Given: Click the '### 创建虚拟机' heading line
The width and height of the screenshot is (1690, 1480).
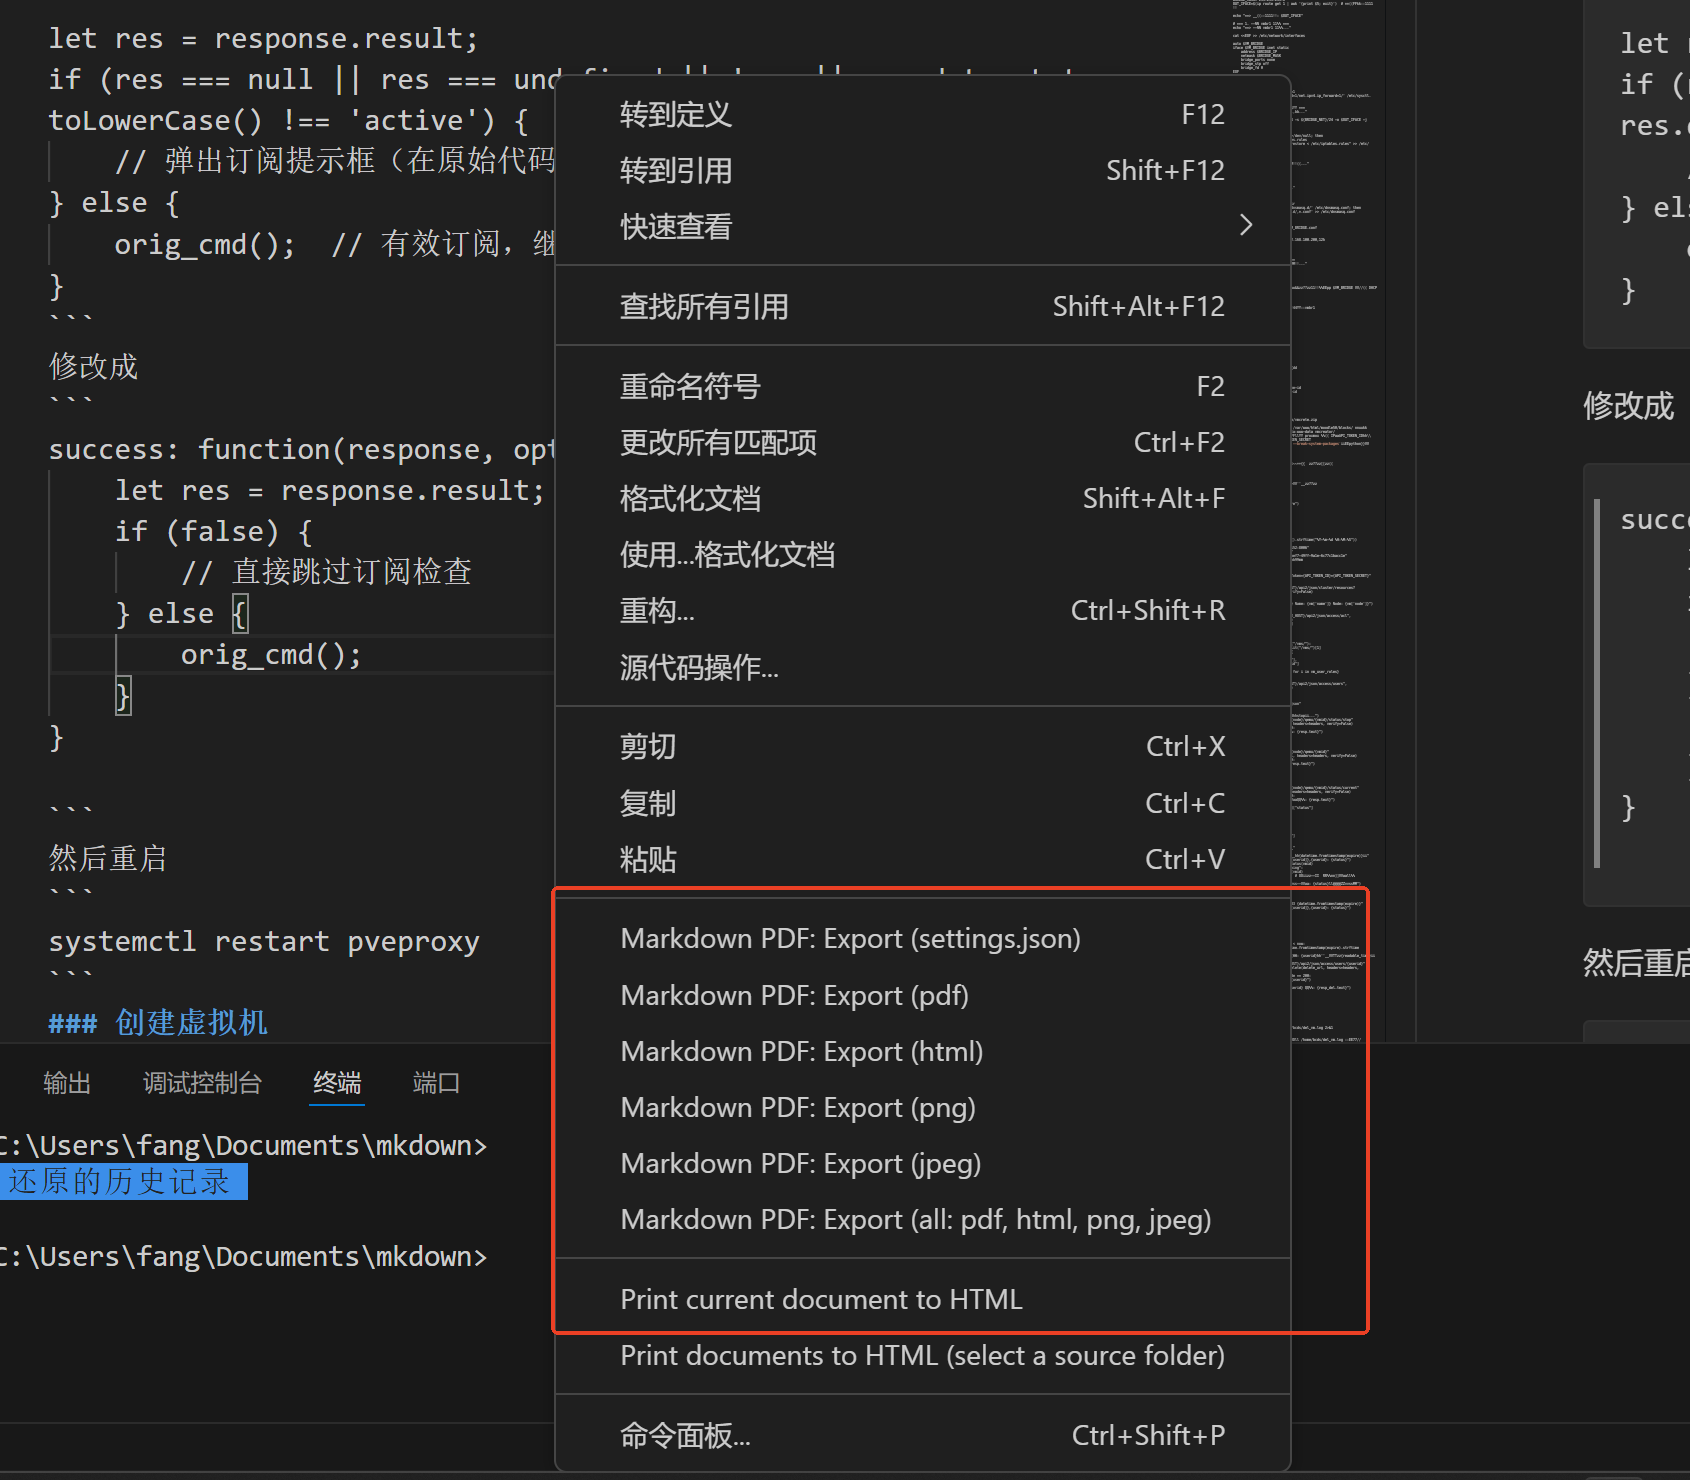Looking at the screenshot, I should click(158, 1022).
